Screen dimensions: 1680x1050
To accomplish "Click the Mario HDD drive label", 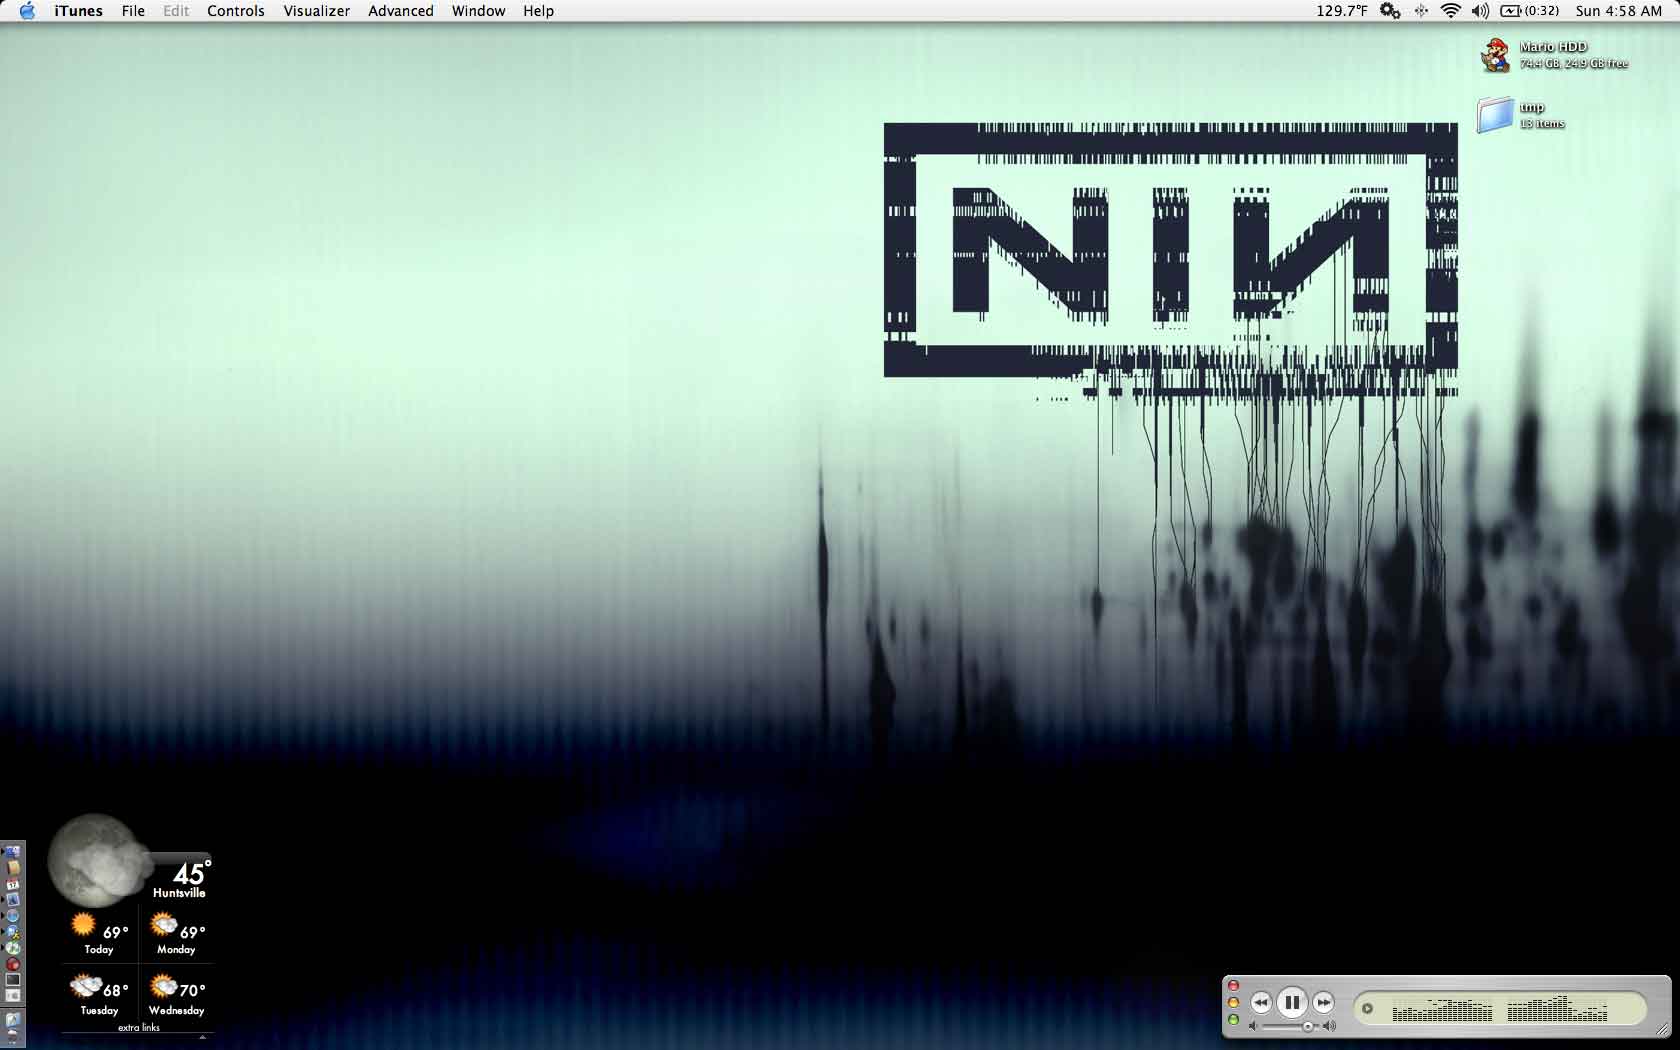I will (1553, 47).
